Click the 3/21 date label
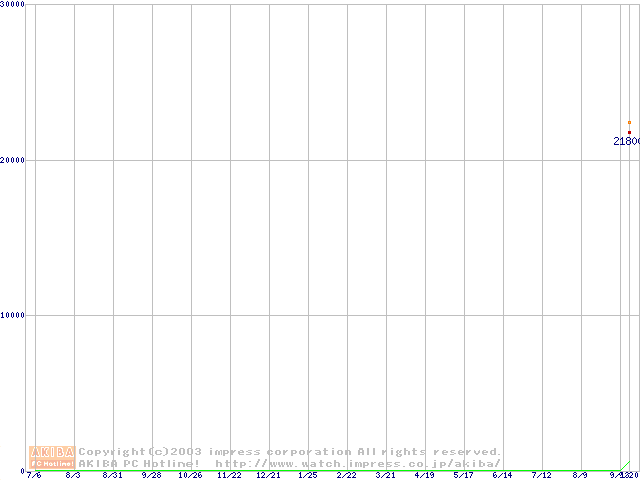 (x=385, y=476)
